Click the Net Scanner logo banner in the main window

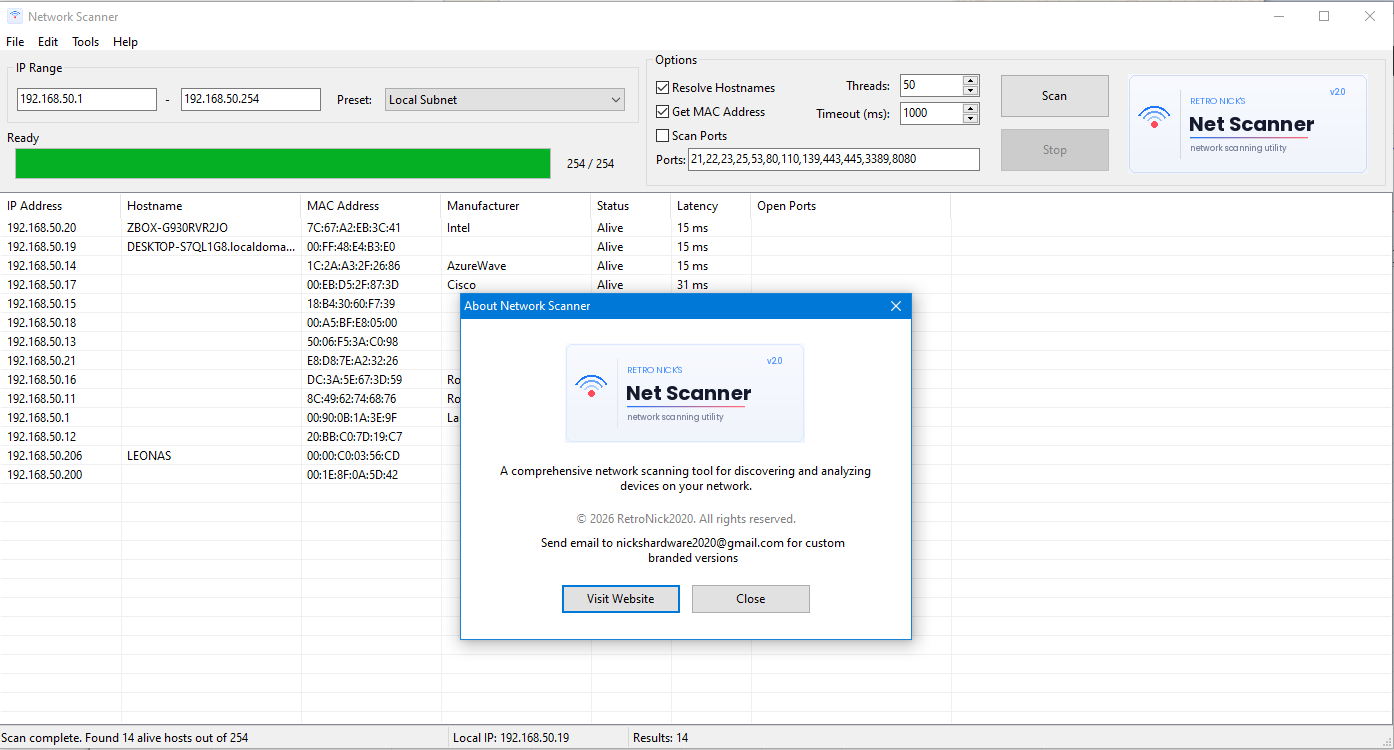click(x=1247, y=123)
